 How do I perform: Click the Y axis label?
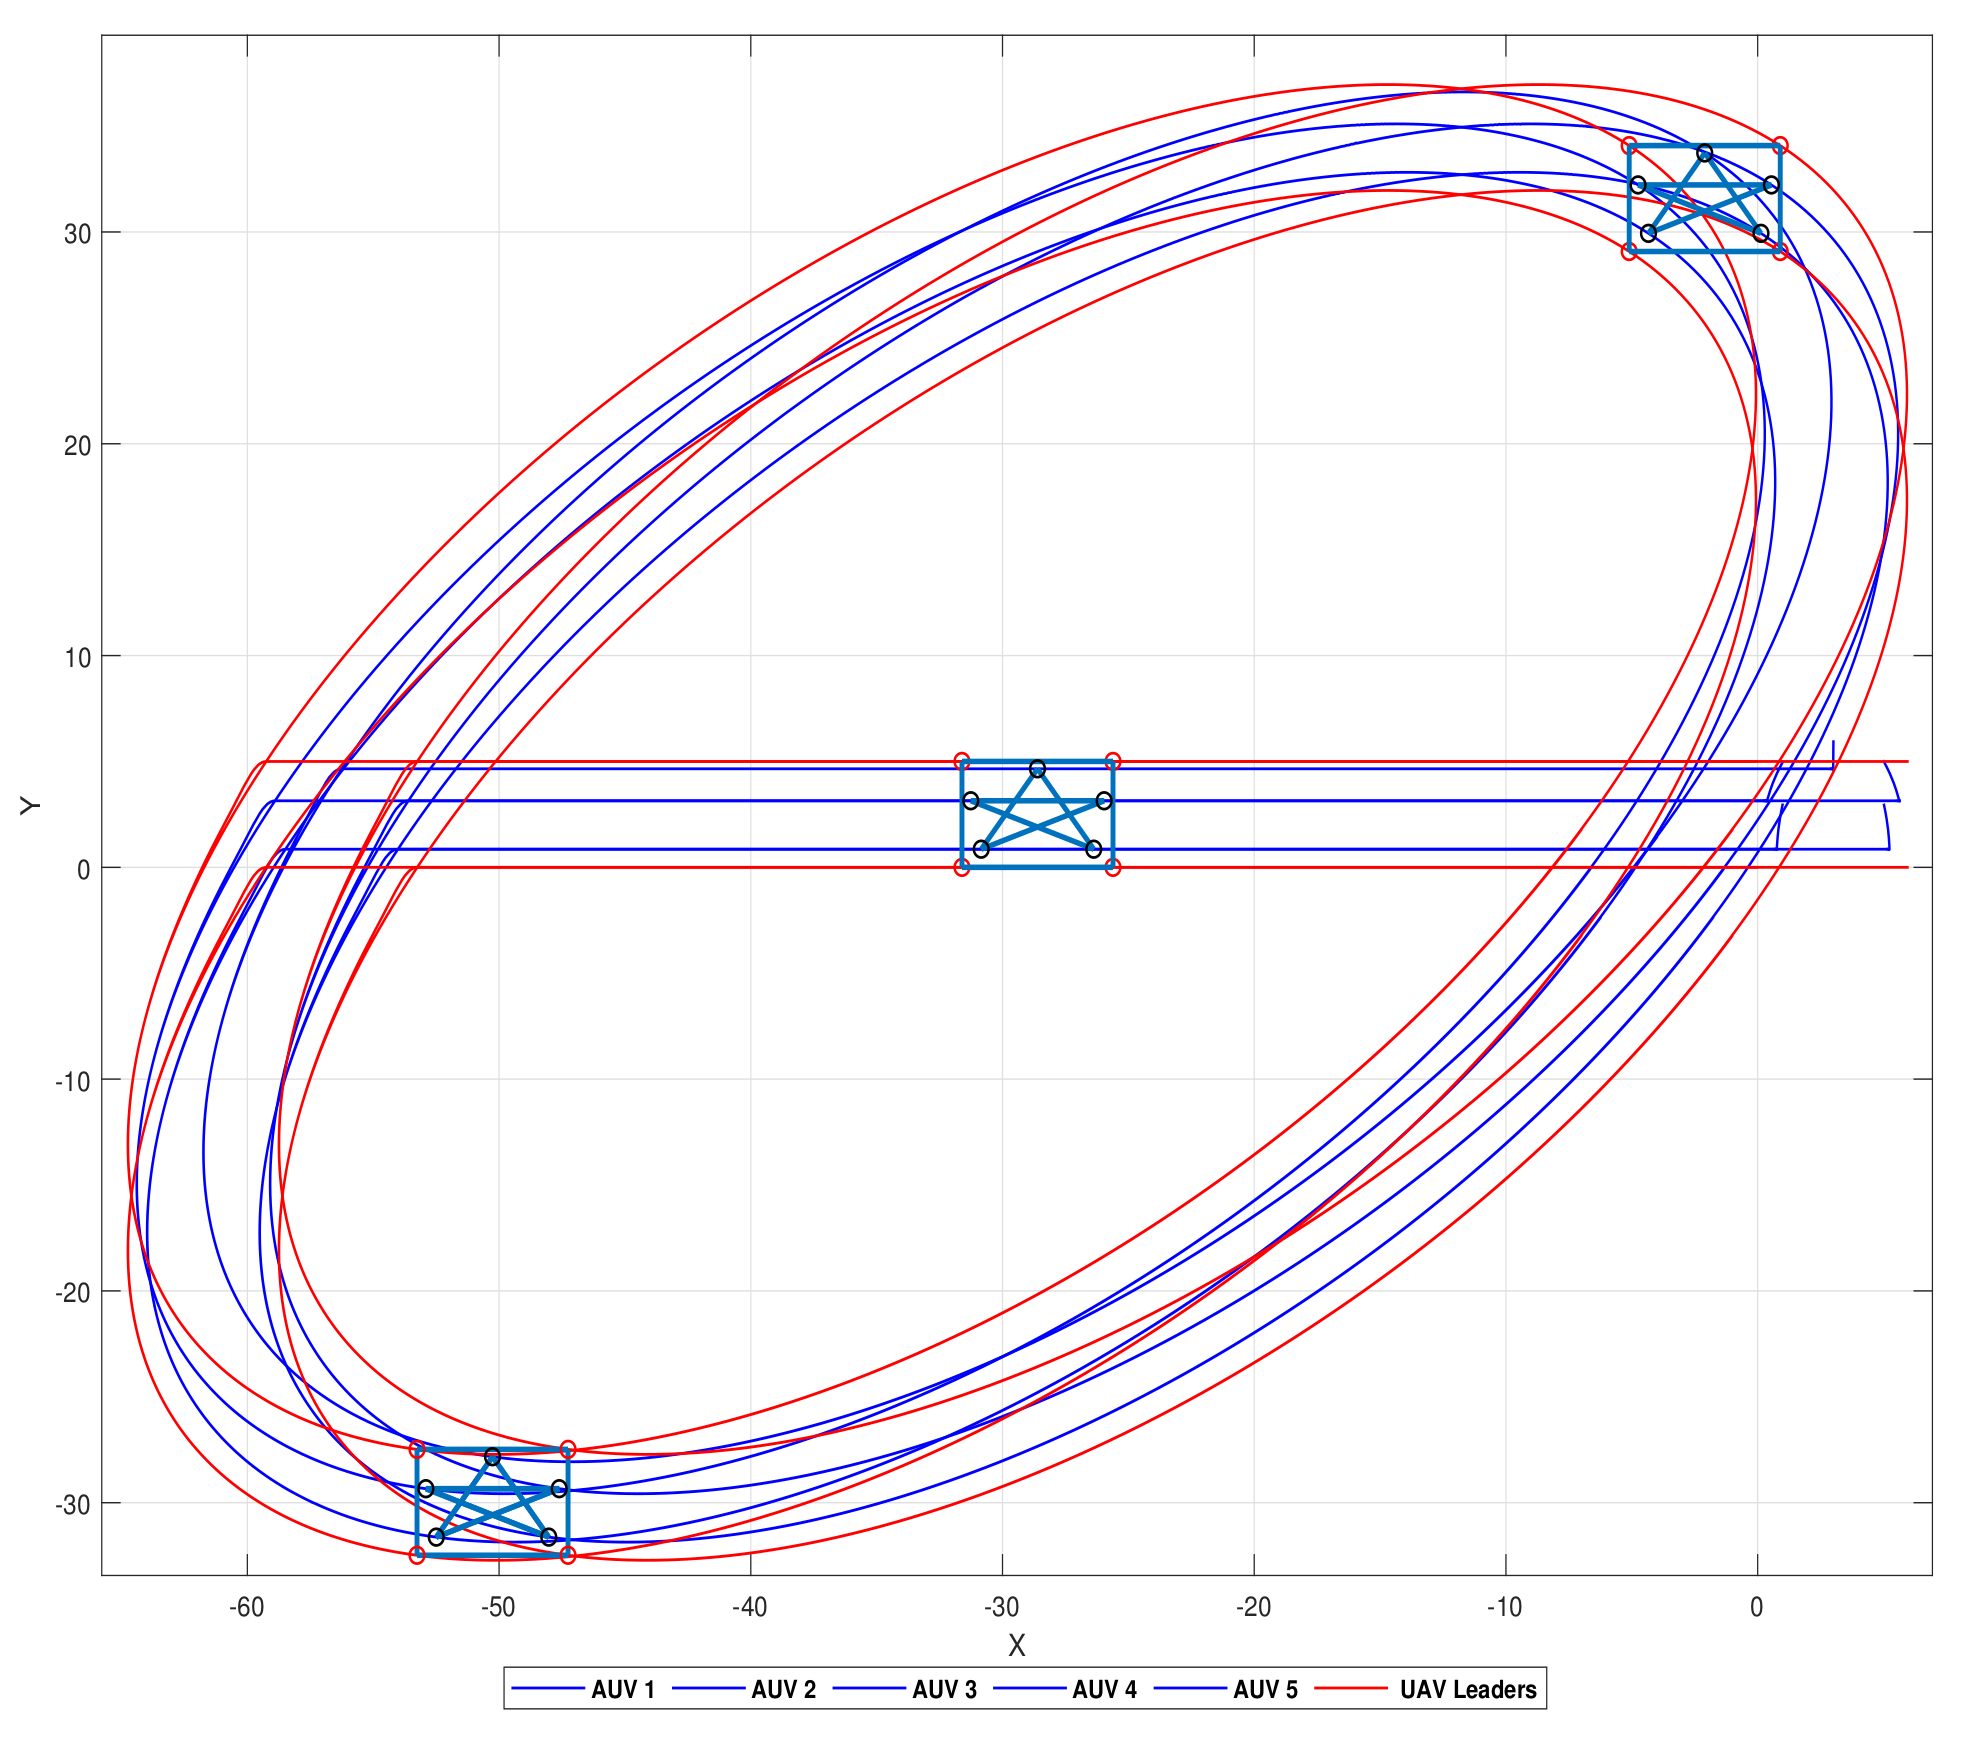(31, 805)
